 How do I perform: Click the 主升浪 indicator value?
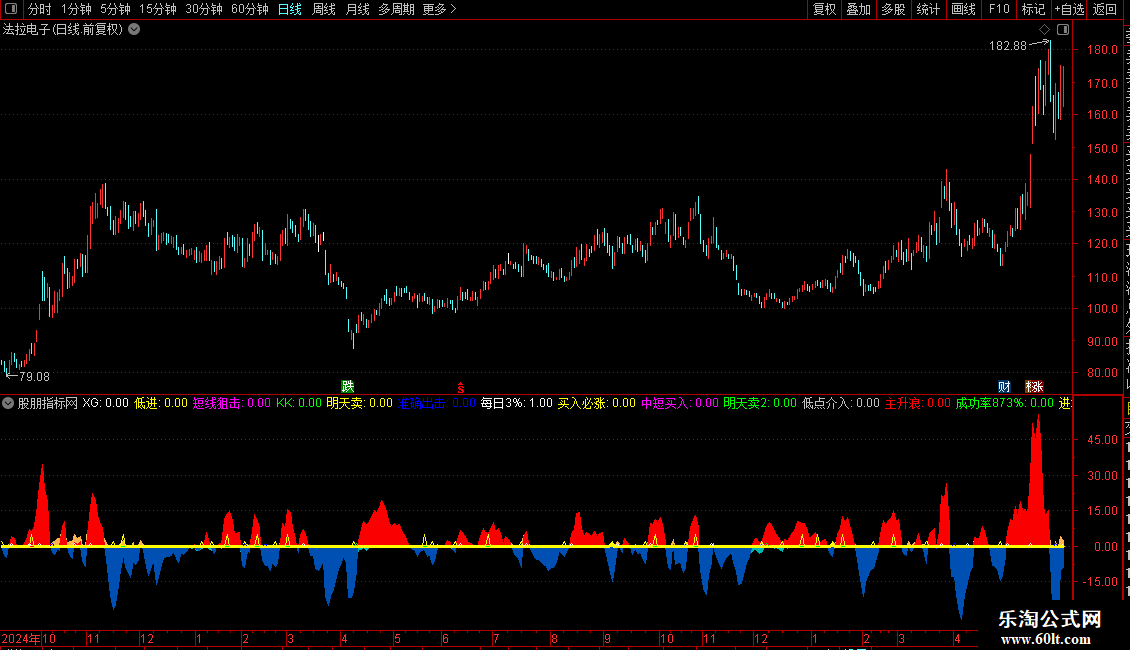(x=917, y=404)
